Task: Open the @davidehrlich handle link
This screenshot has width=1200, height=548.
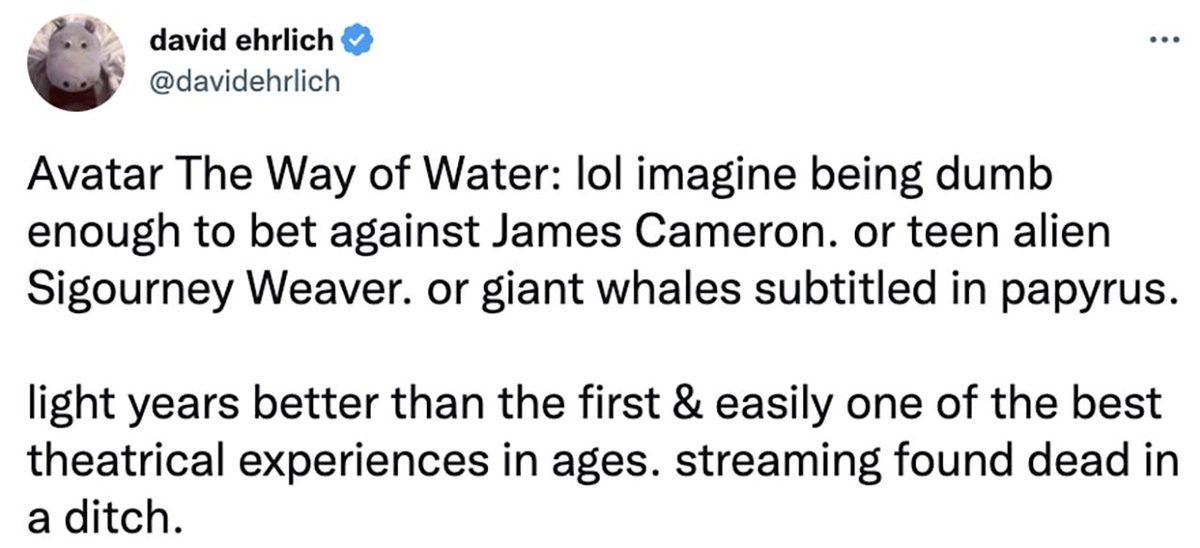Action: [x=243, y=81]
